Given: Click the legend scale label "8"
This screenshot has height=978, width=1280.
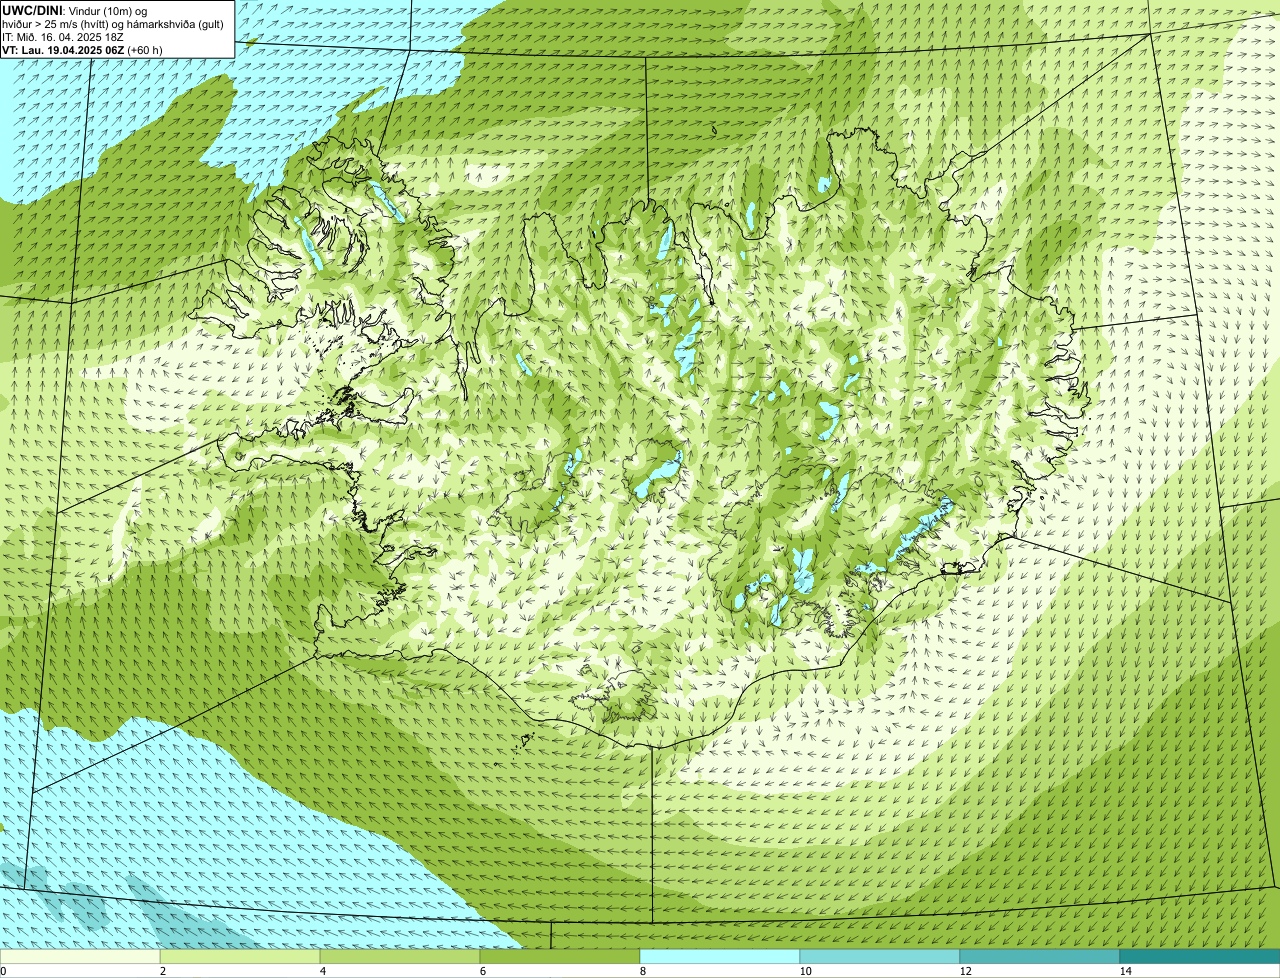Looking at the screenshot, I should click(x=642, y=971).
